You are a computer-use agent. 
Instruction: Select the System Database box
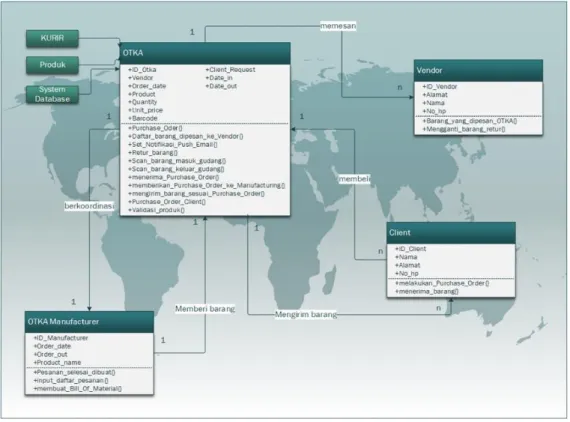tap(52, 94)
